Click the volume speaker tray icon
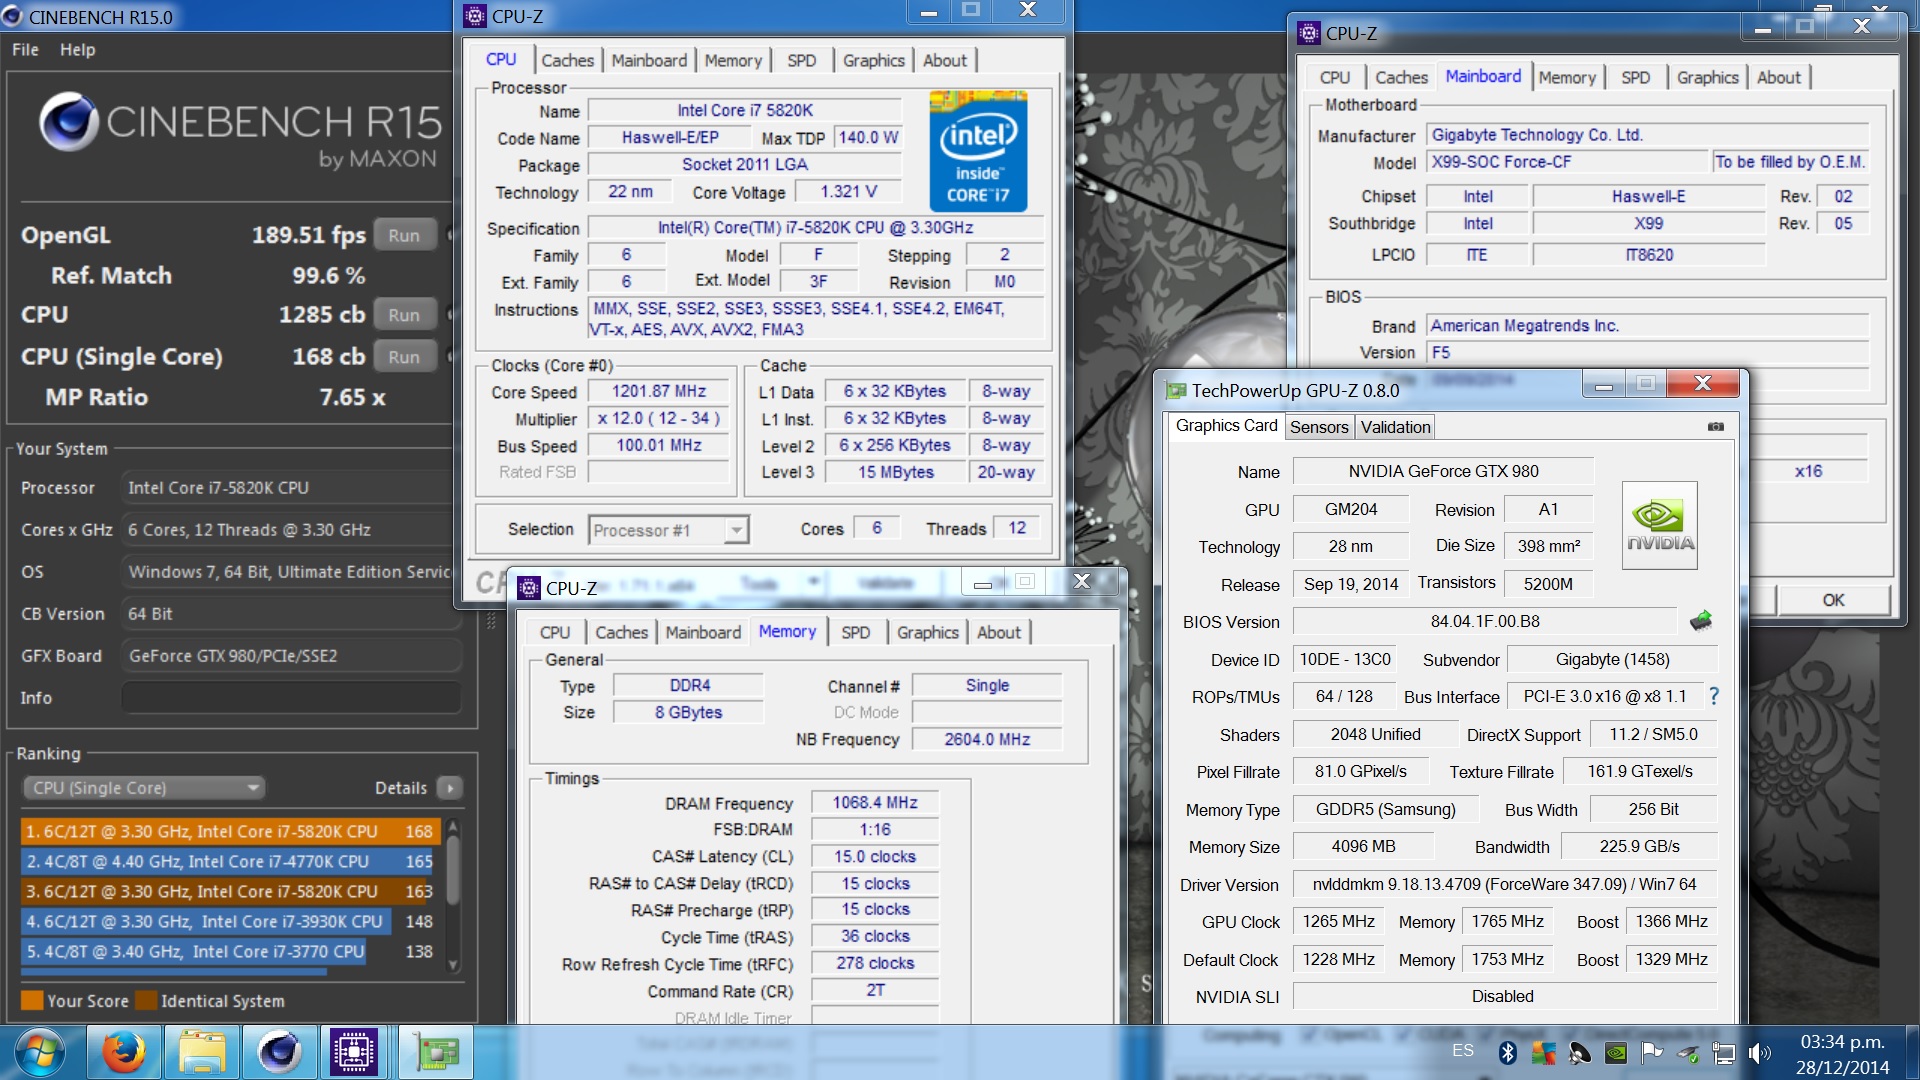Viewport: 1920px width, 1080px height. 1759,1052
